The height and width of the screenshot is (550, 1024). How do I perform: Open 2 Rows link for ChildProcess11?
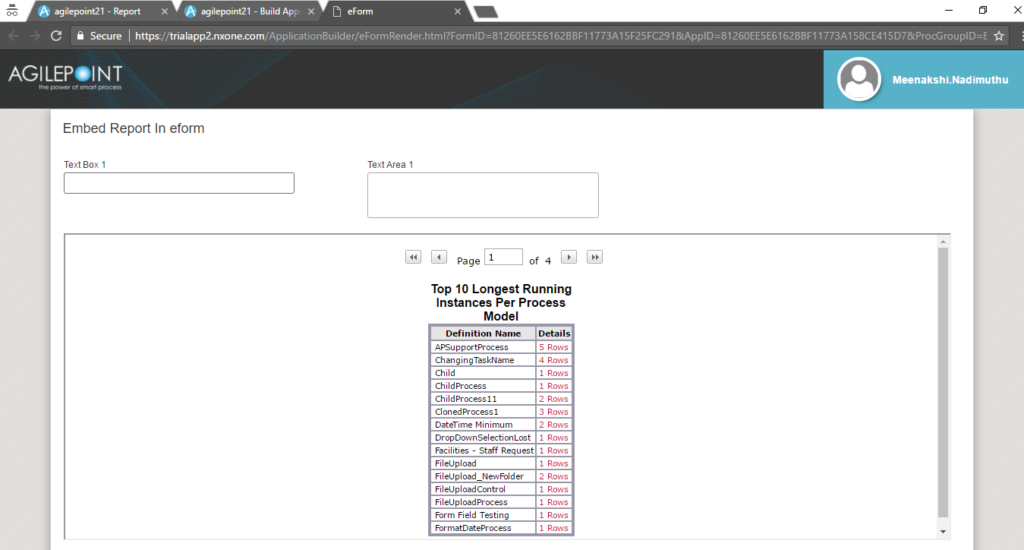tap(554, 399)
